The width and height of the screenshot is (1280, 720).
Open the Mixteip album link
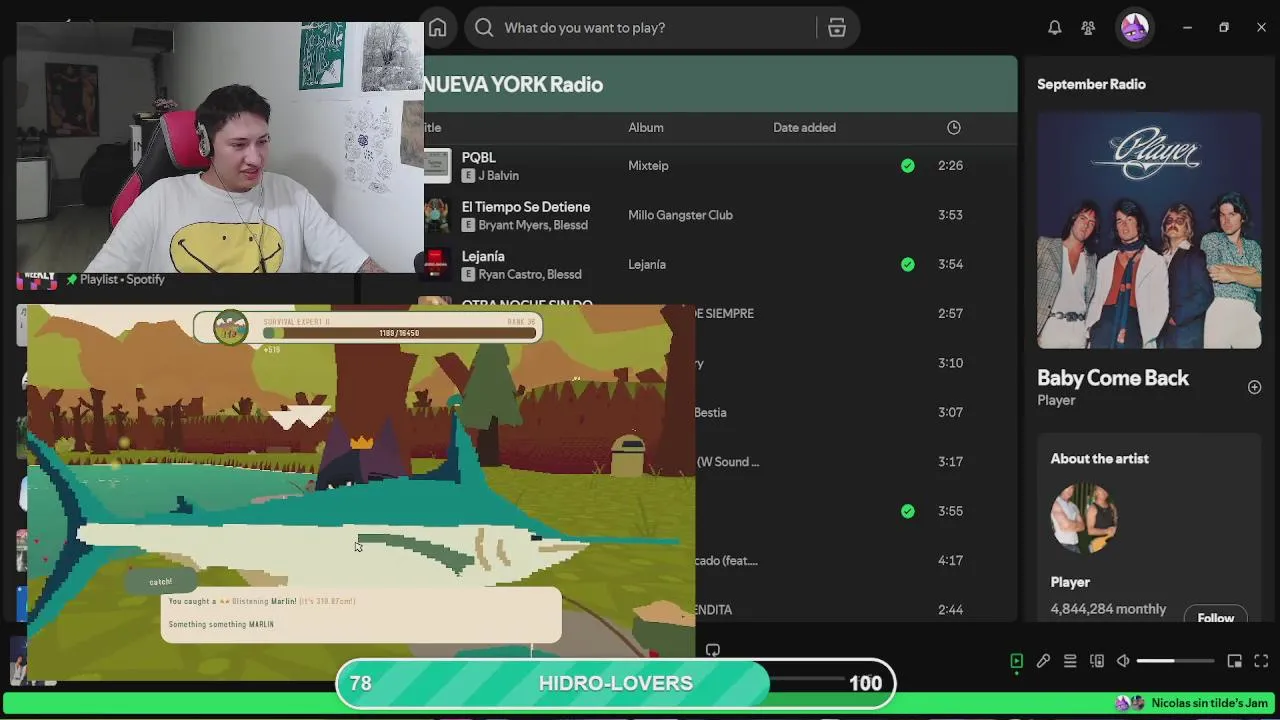tap(648, 165)
